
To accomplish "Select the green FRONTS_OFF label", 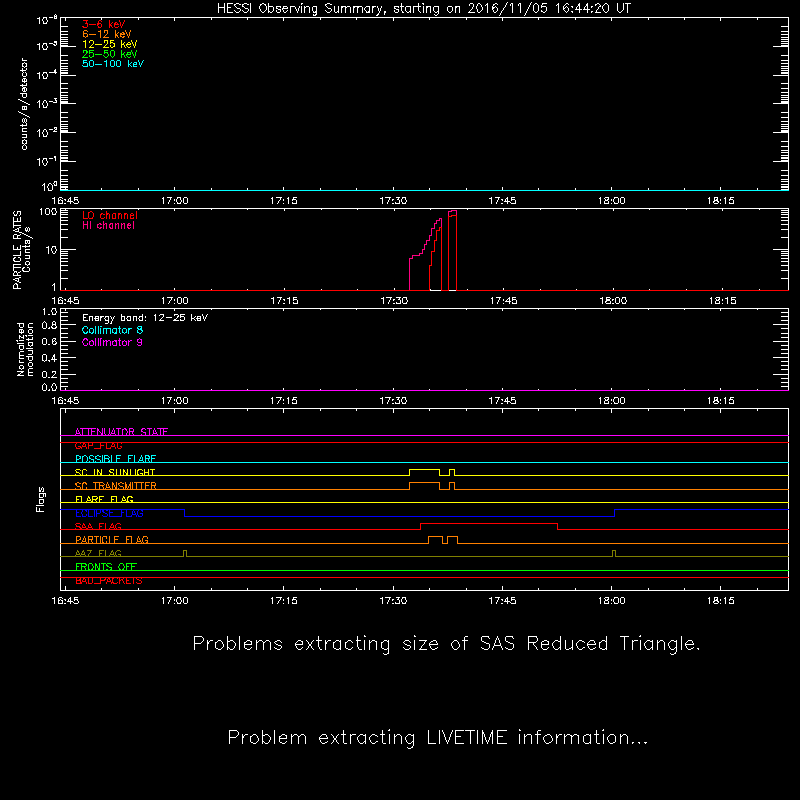I will point(106,567).
